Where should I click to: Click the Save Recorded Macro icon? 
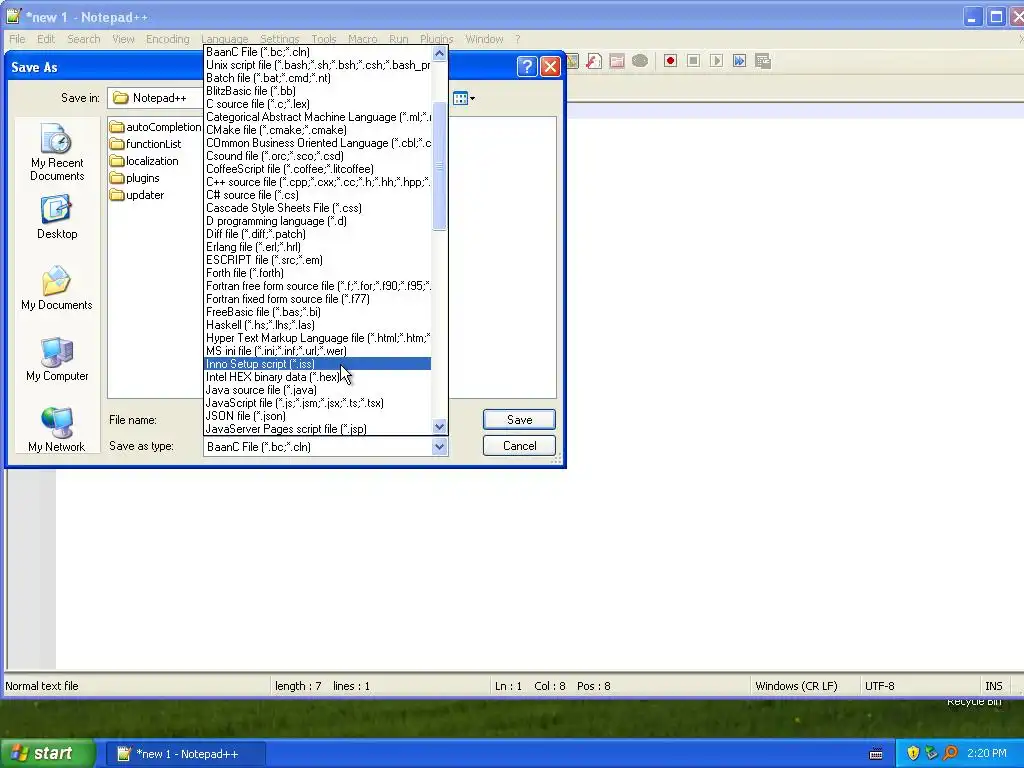763,61
